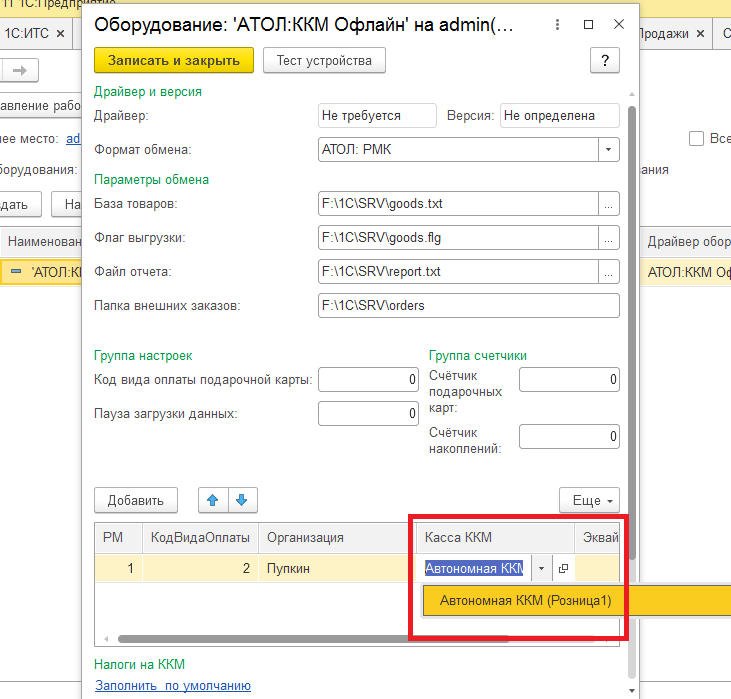Open the 'Еще' dropdown menu

click(x=589, y=500)
